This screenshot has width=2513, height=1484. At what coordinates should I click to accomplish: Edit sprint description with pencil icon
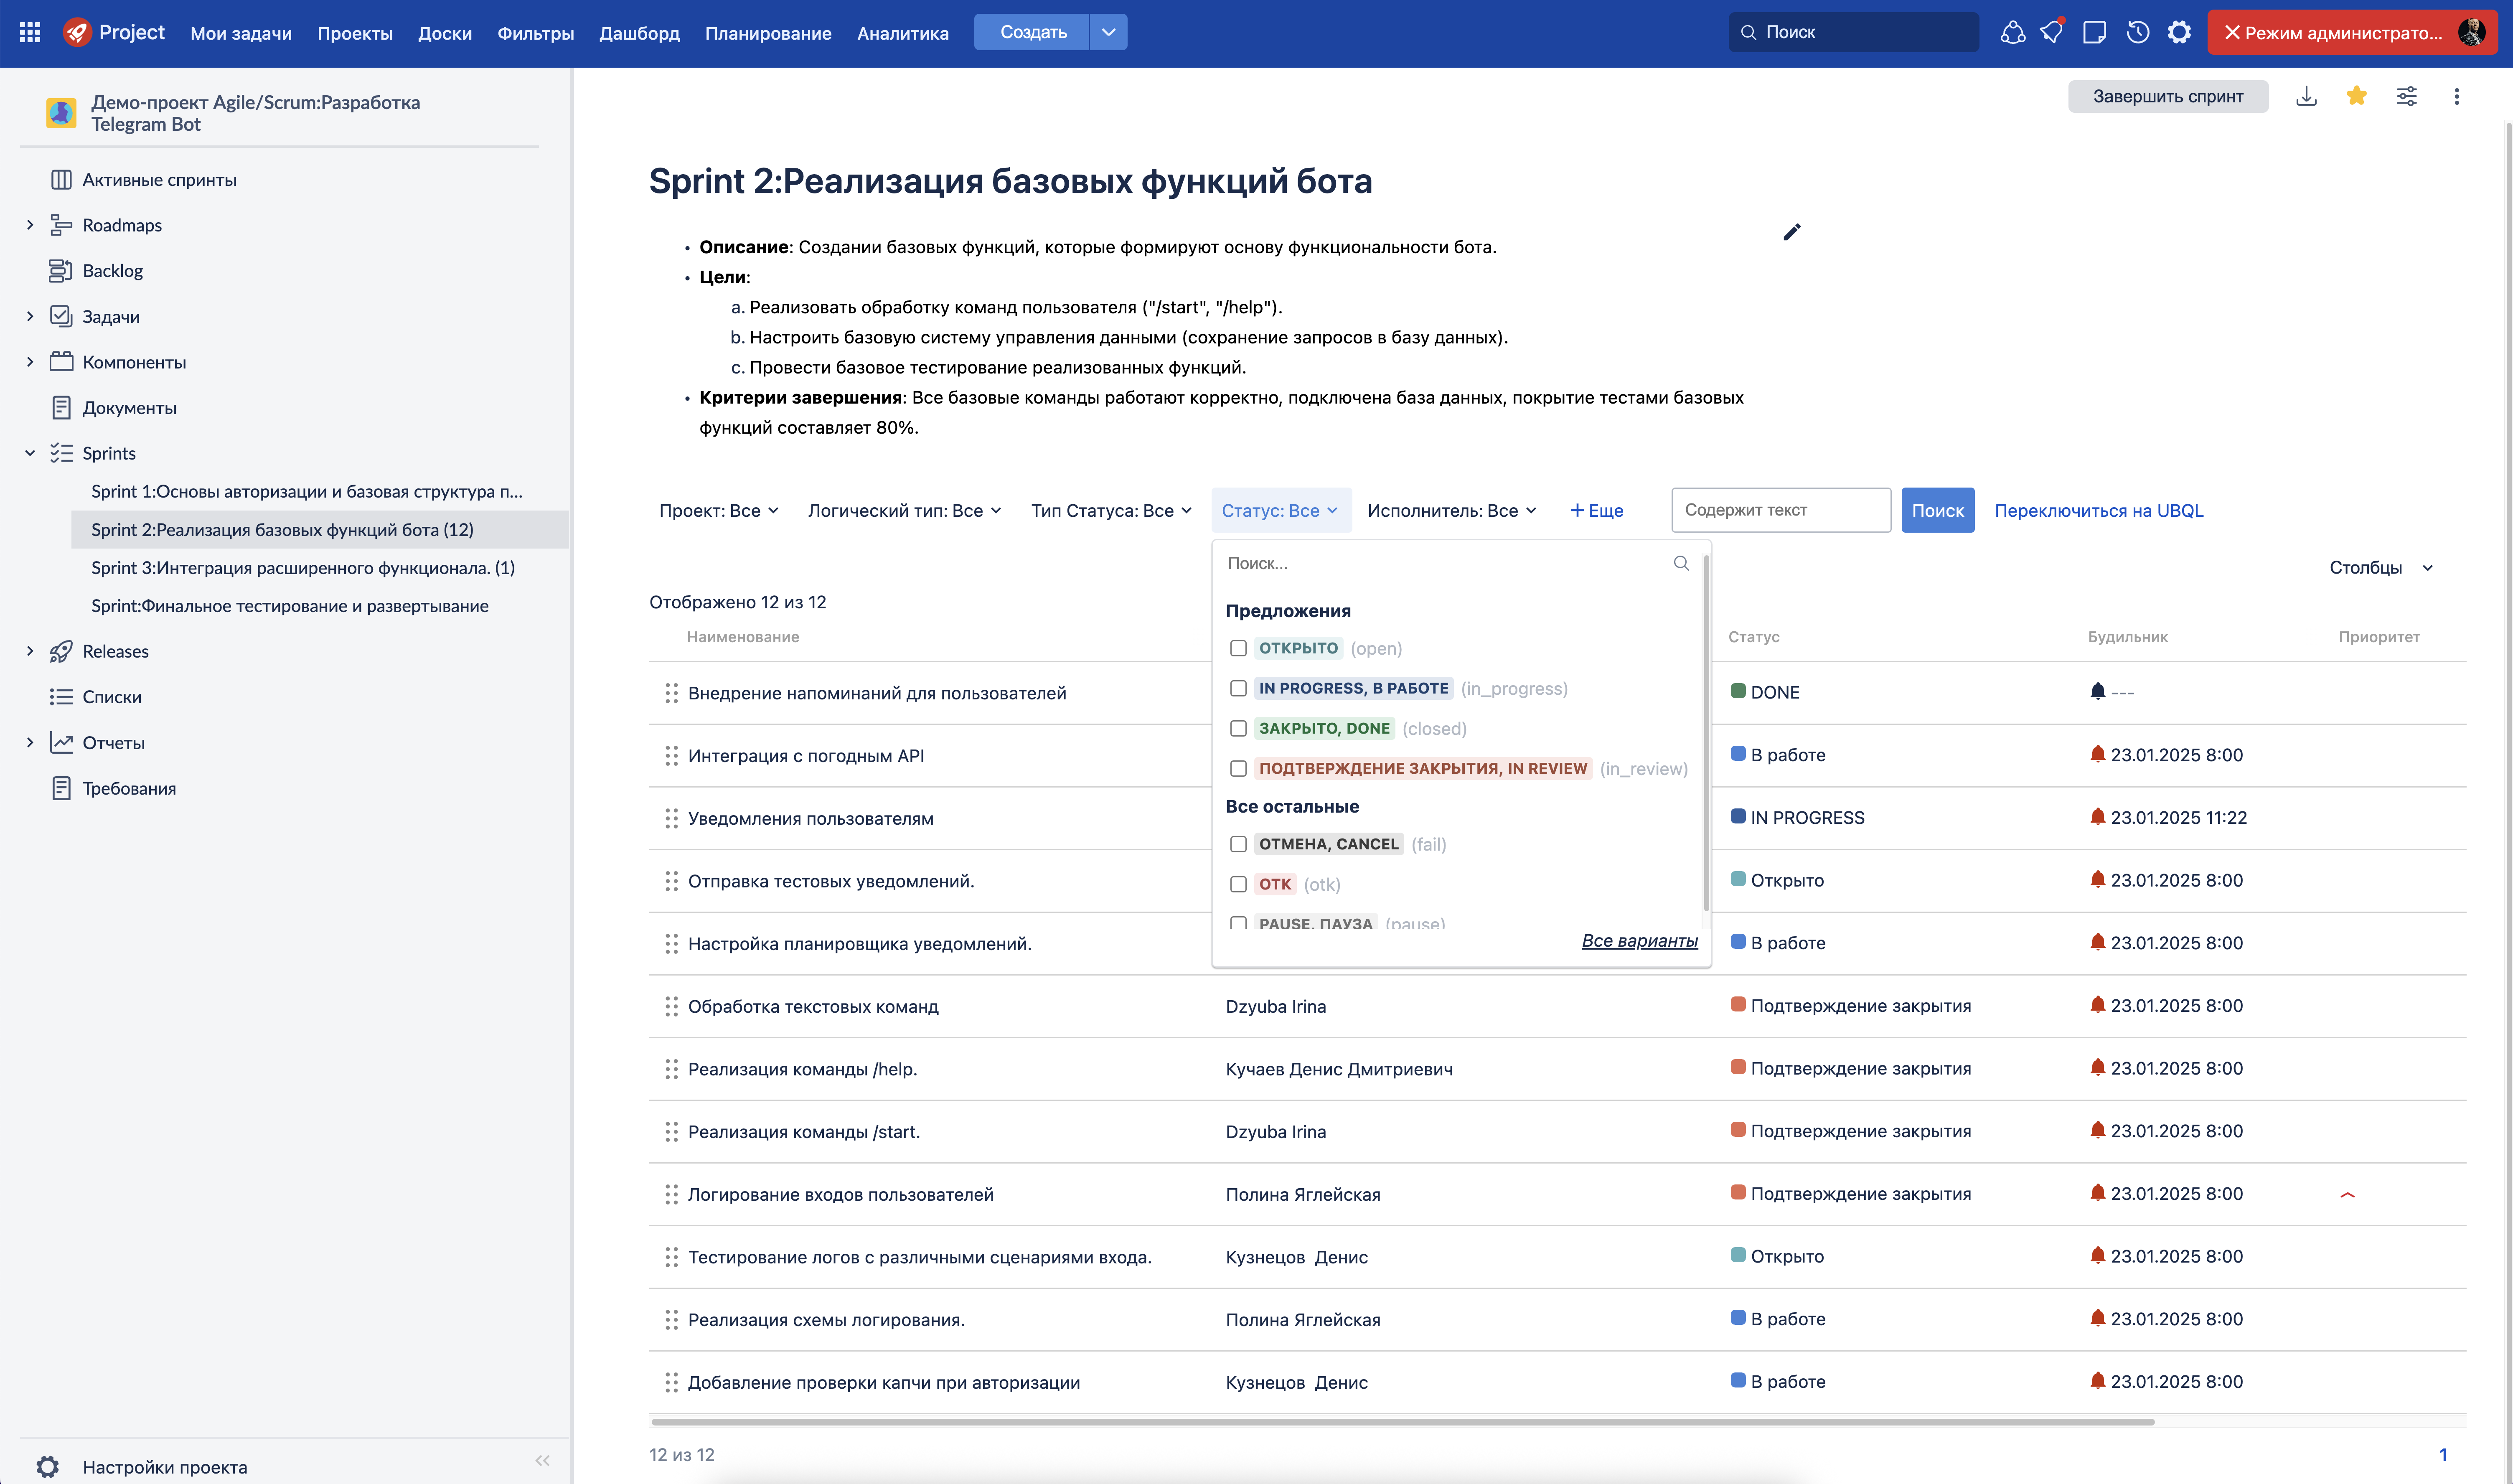pos(1791,232)
